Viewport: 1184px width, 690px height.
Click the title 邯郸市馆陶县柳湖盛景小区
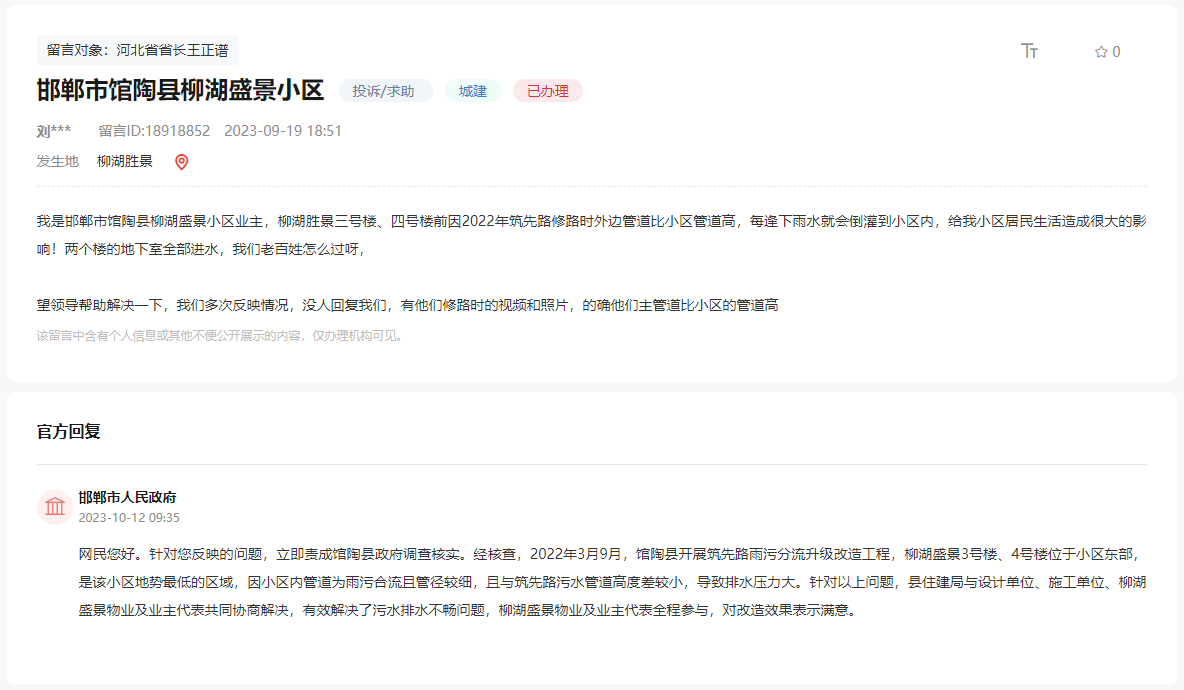coord(180,90)
